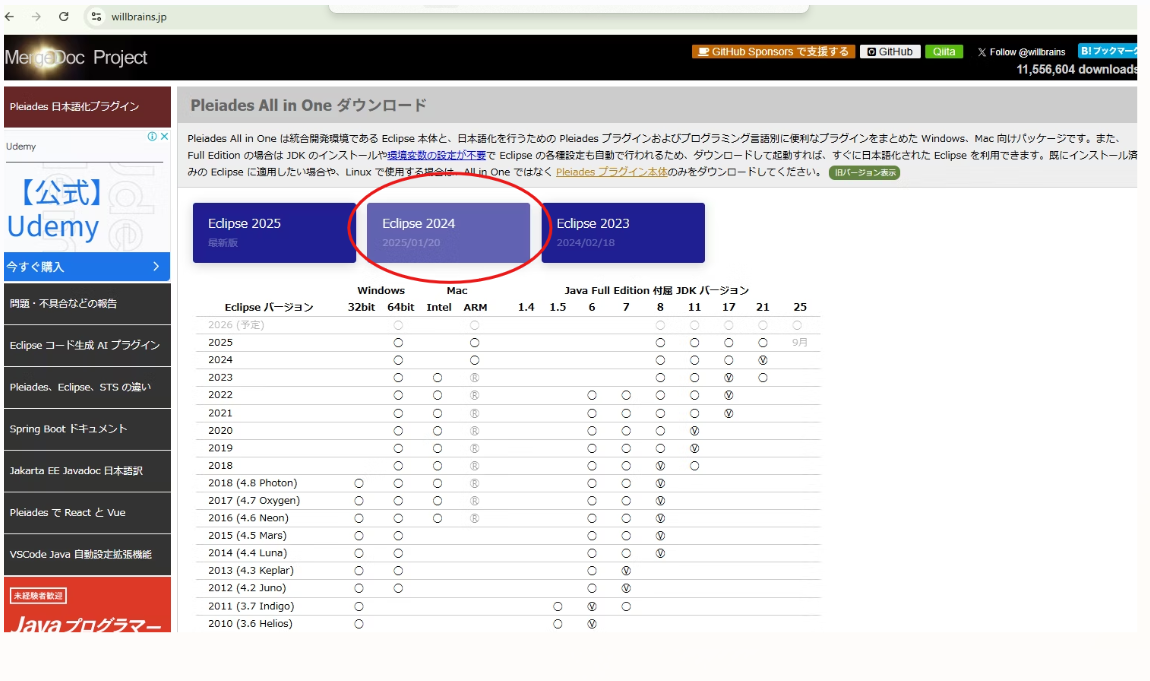Image resolution: width=1150 pixels, height=681 pixels.
Task: Follow @willbrains on X
Action: [x=1021, y=52]
